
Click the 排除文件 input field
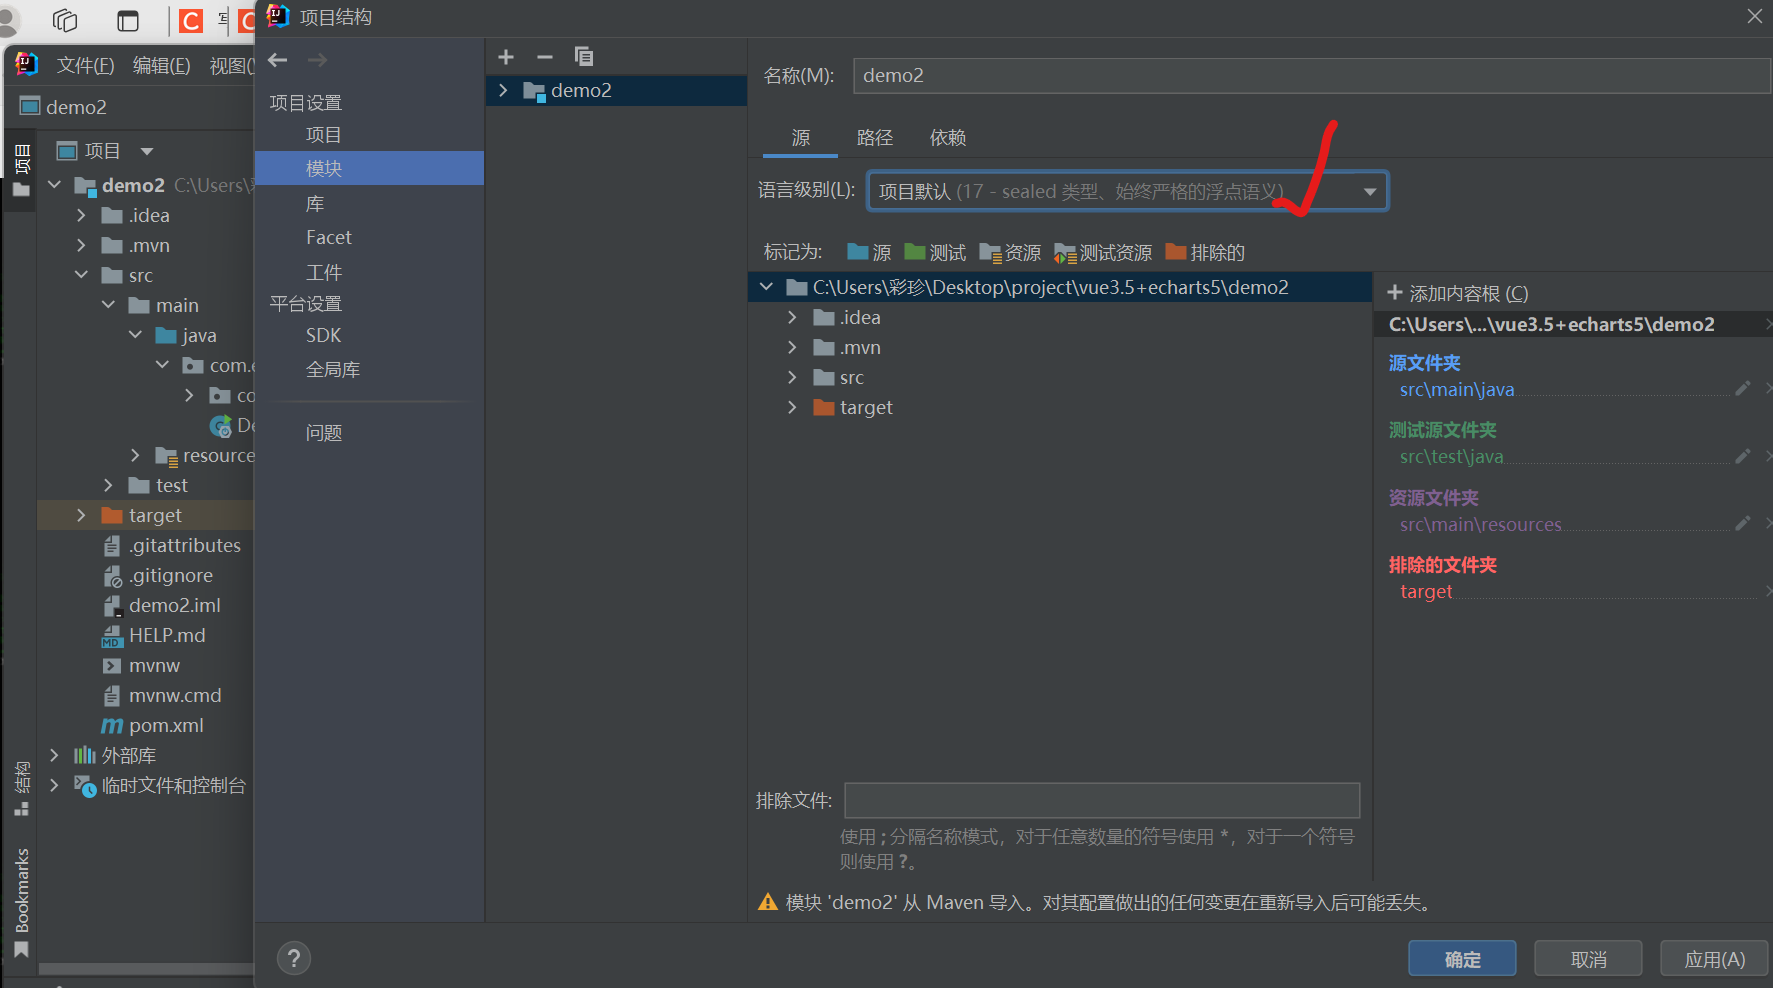click(1102, 800)
